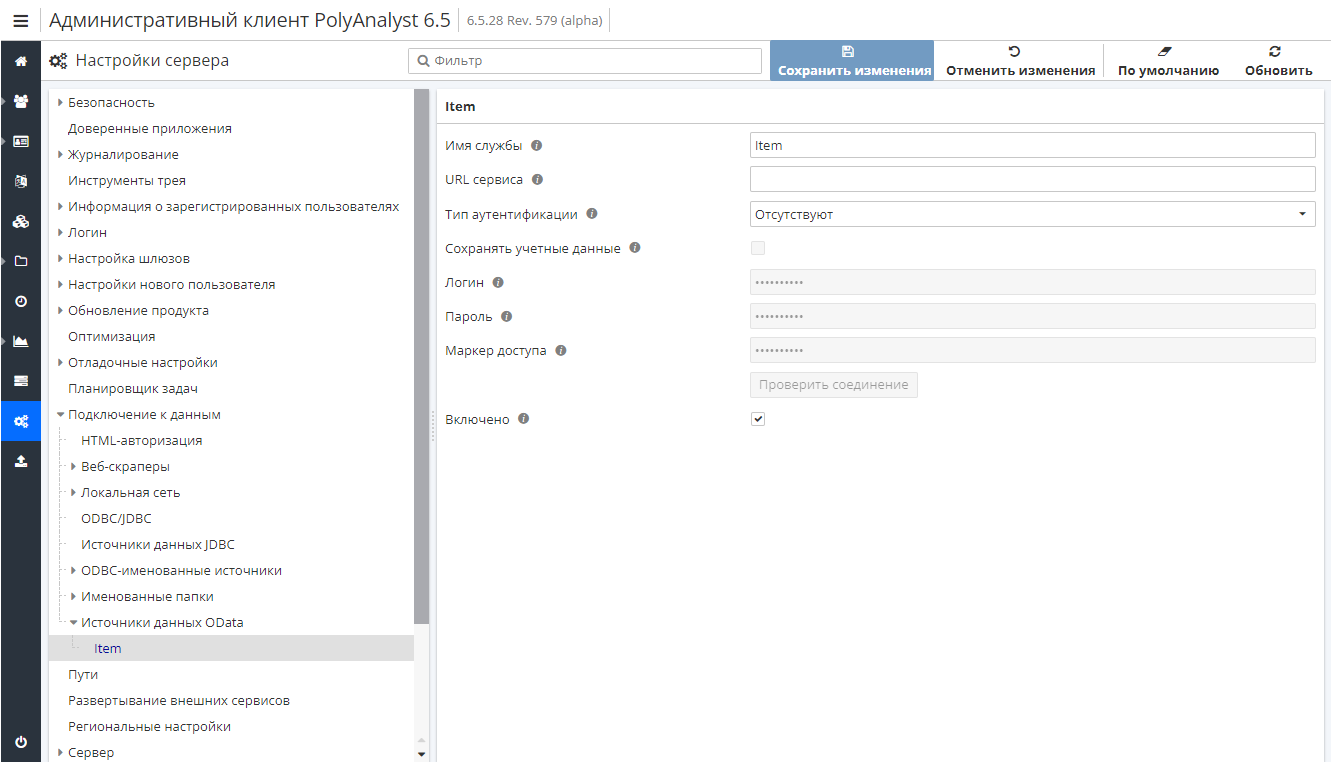Collapse the Подключение к данным node
Screen dimensions: 1331x762
(x=60, y=414)
